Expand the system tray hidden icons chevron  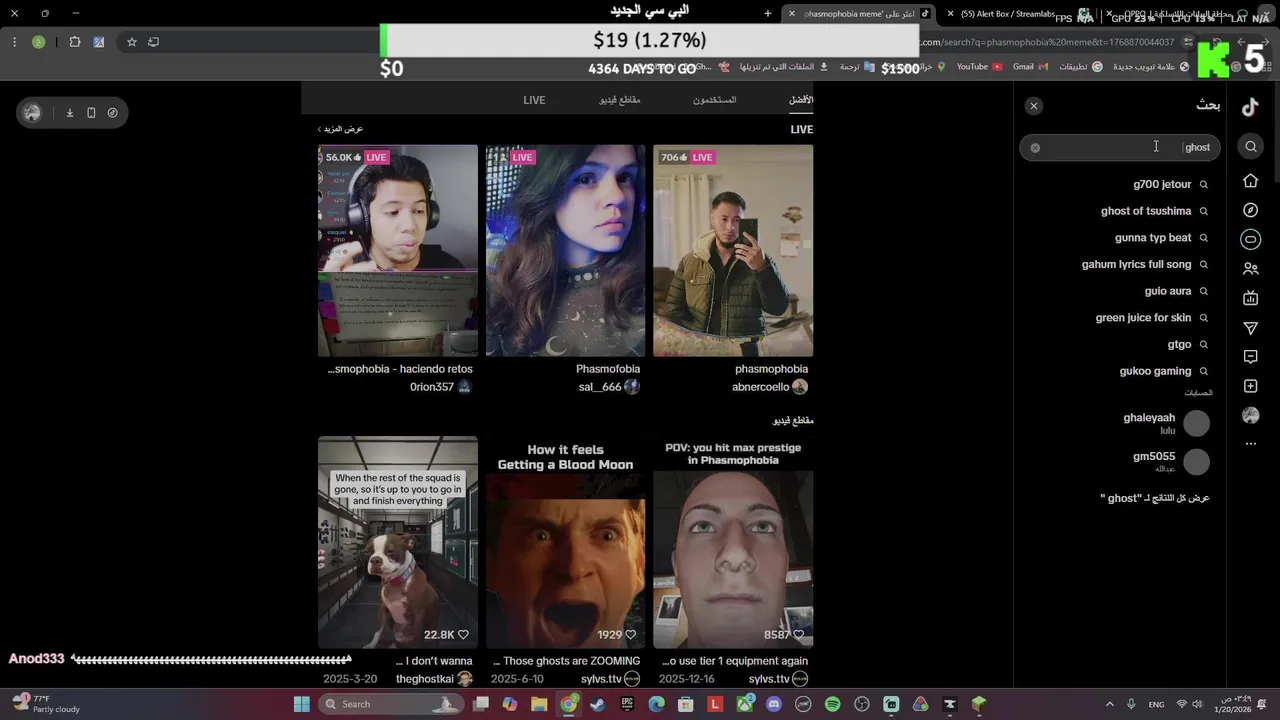tap(1109, 704)
